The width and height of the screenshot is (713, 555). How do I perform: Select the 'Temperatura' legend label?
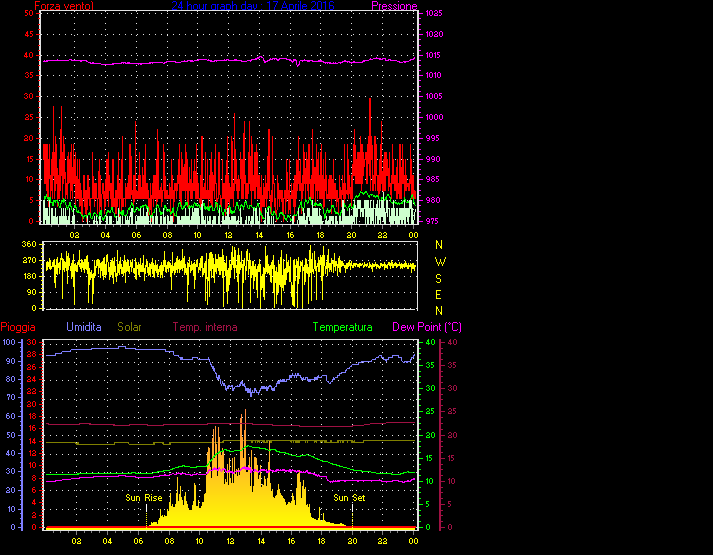(x=342, y=327)
